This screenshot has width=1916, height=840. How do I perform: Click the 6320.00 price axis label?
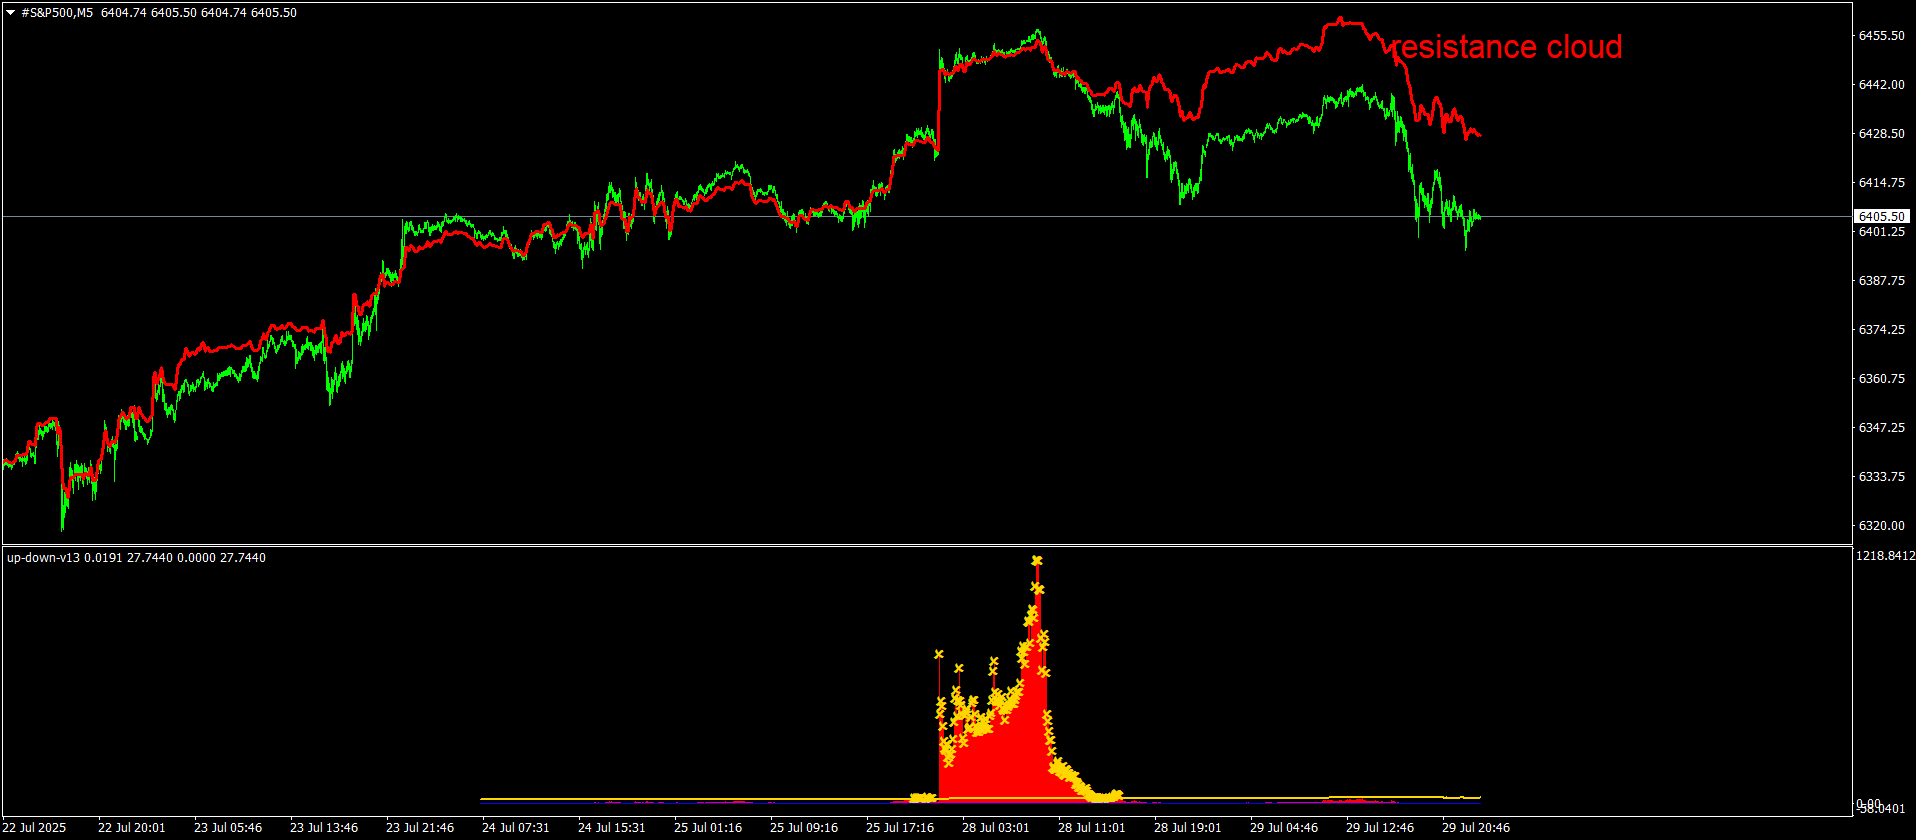(x=1880, y=525)
